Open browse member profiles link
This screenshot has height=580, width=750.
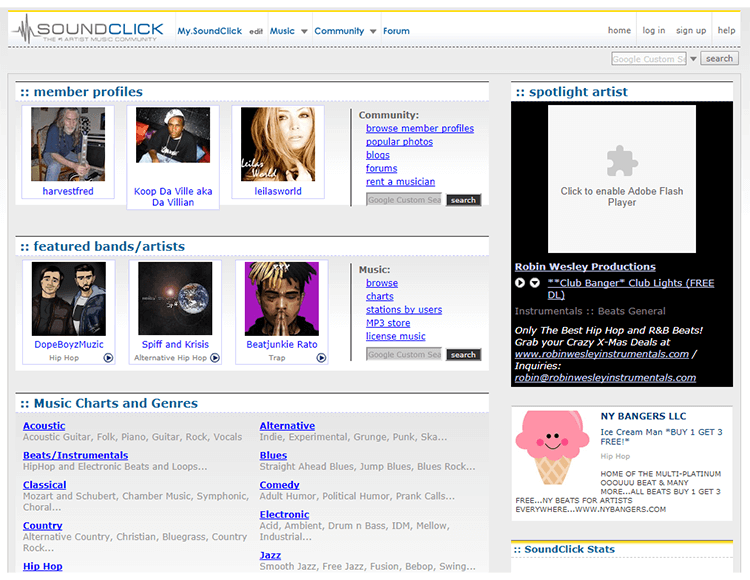tap(420, 128)
